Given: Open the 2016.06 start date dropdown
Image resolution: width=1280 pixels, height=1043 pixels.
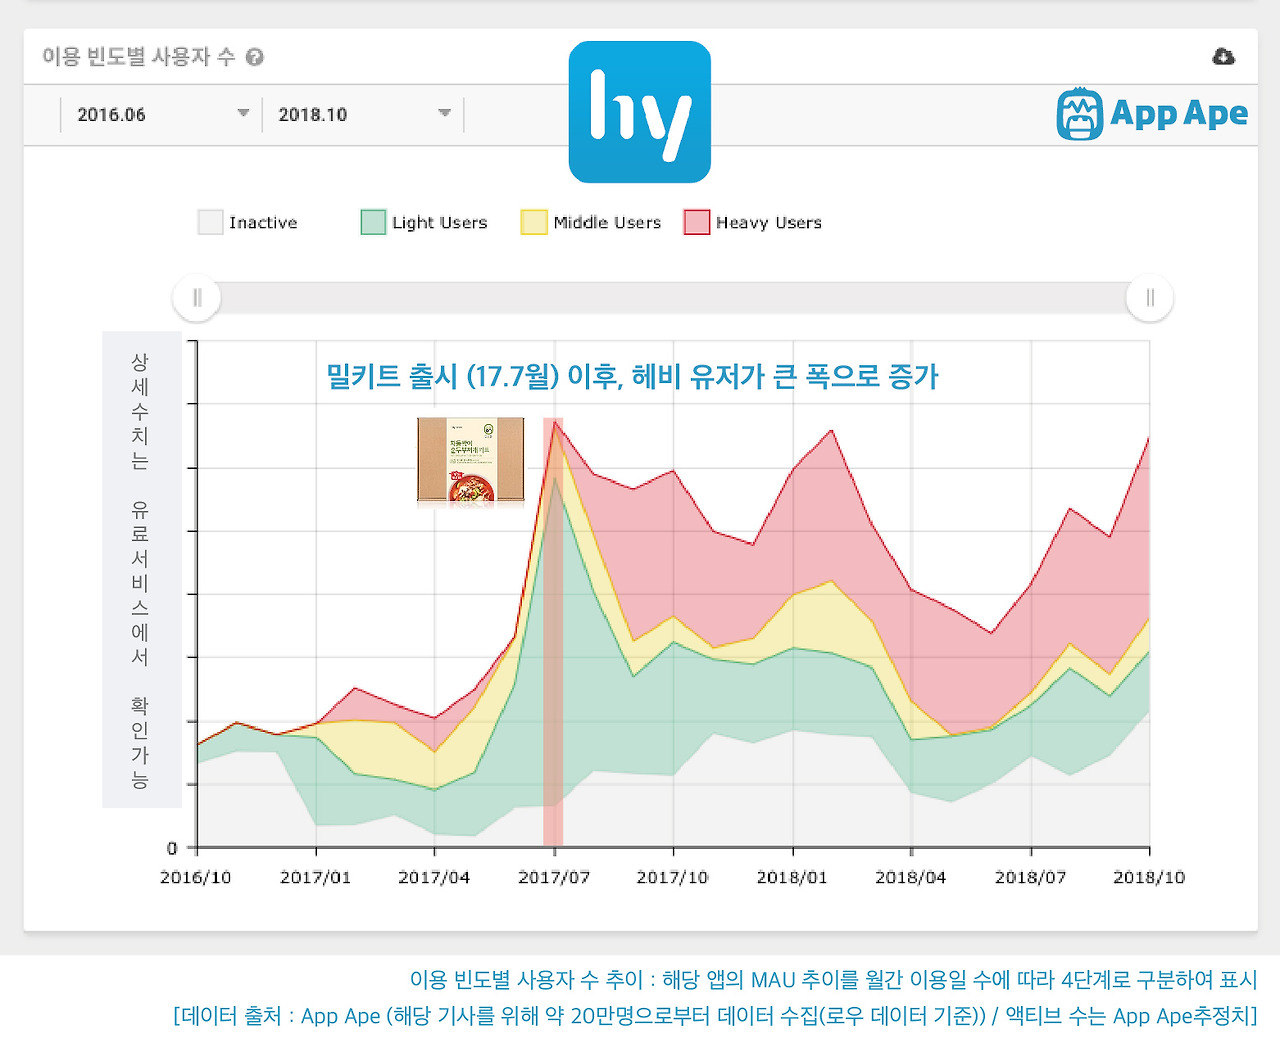Looking at the screenshot, I should pyautogui.click(x=161, y=114).
